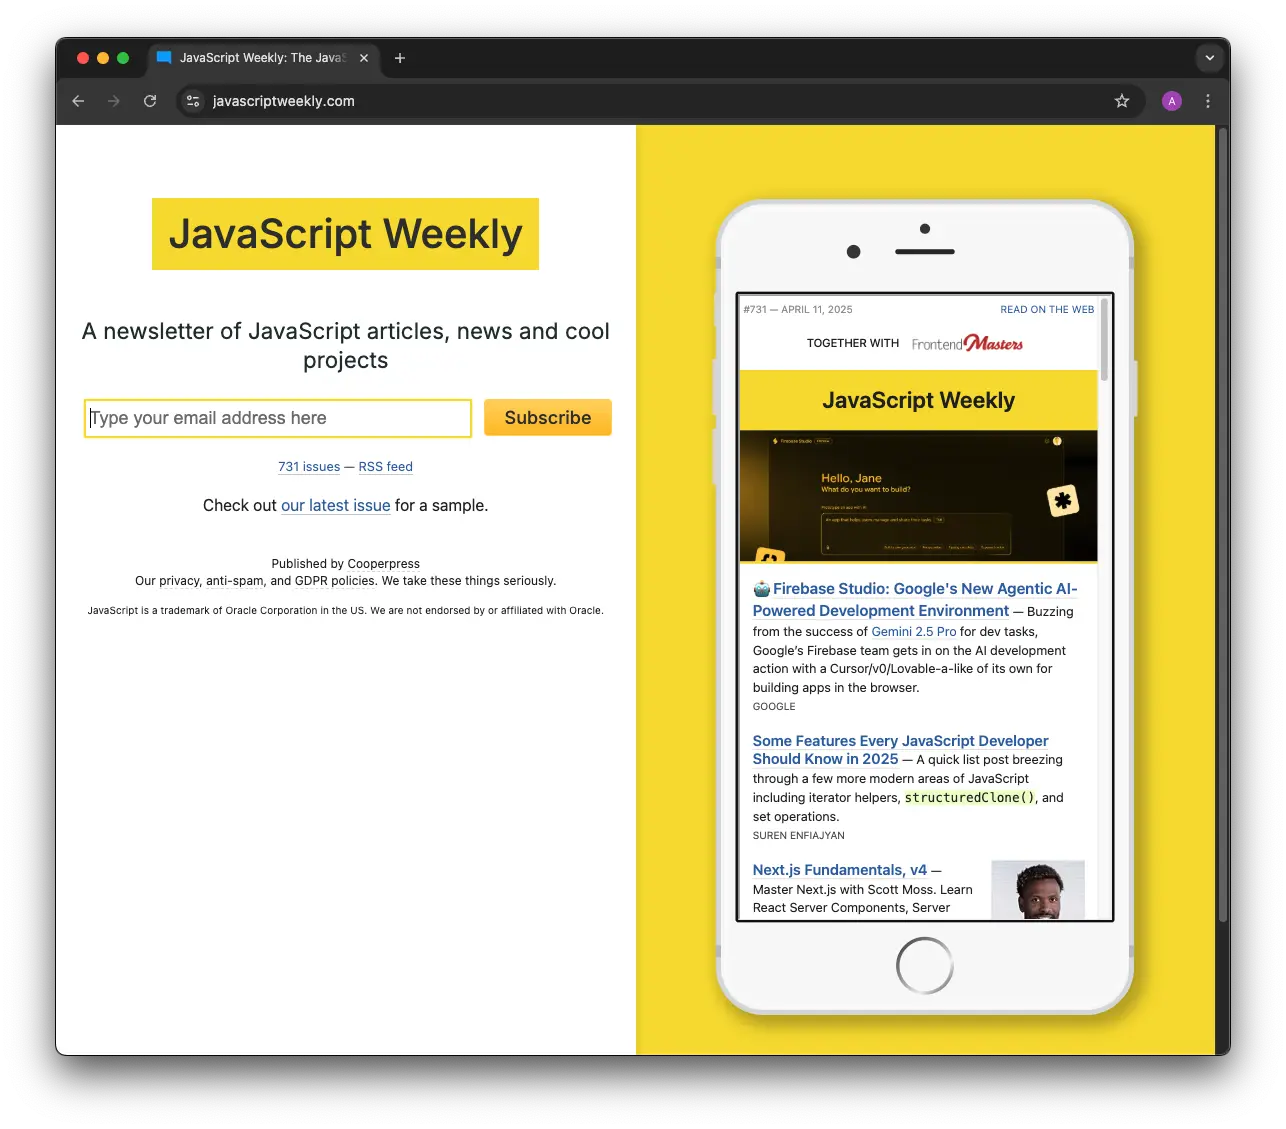Open Chrome's three-dot menu
The width and height of the screenshot is (1286, 1129).
tap(1208, 101)
